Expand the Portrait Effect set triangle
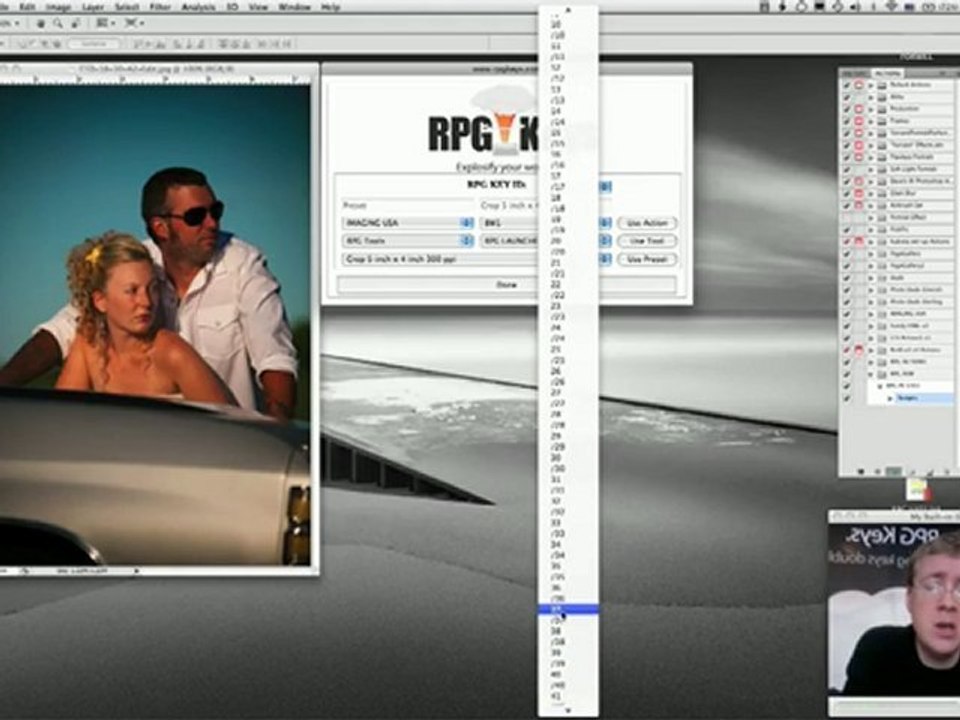The height and width of the screenshot is (720, 960). (871, 217)
